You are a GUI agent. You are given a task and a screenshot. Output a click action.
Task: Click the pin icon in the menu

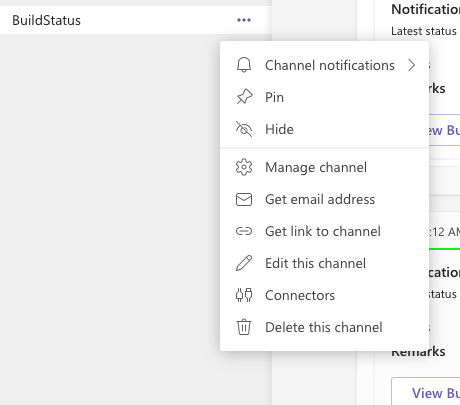244,97
